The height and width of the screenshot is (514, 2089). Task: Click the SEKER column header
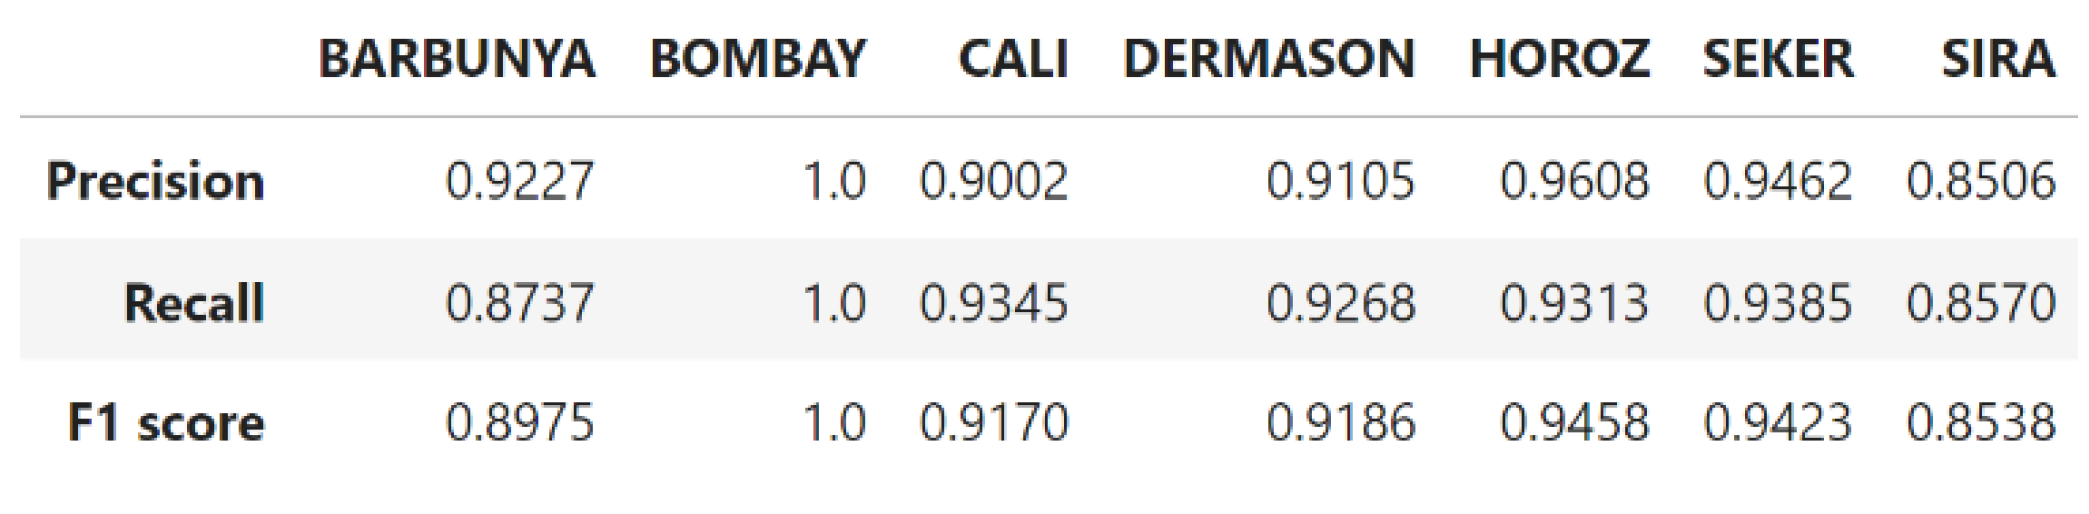pyautogui.click(x=1777, y=58)
